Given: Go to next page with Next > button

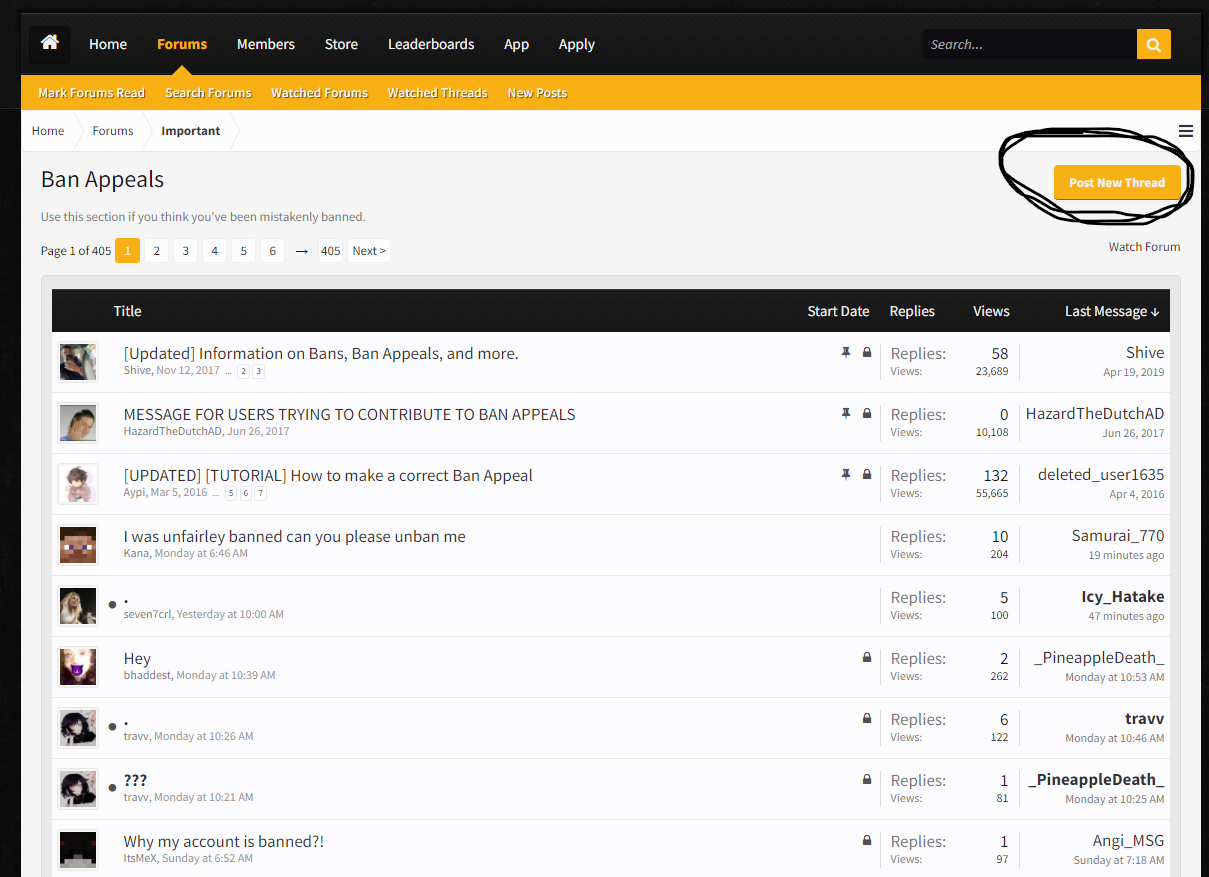Looking at the screenshot, I should tap(369, 251).
